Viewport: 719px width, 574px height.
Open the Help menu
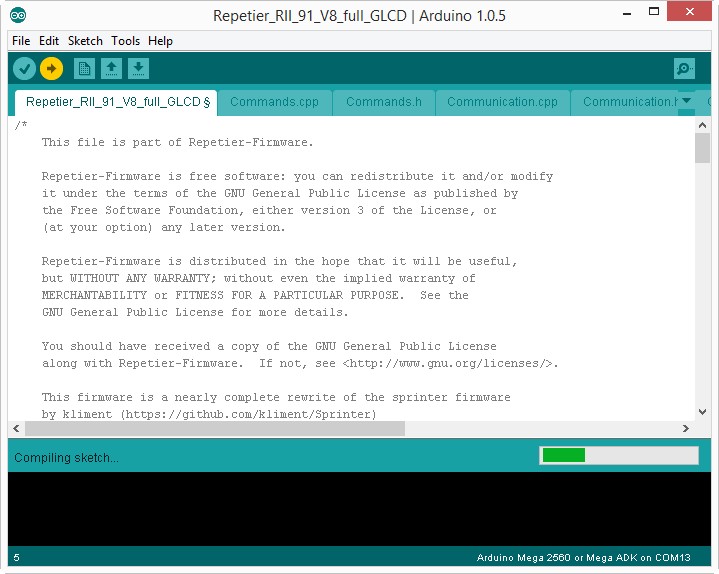click(x=160, y=41)
